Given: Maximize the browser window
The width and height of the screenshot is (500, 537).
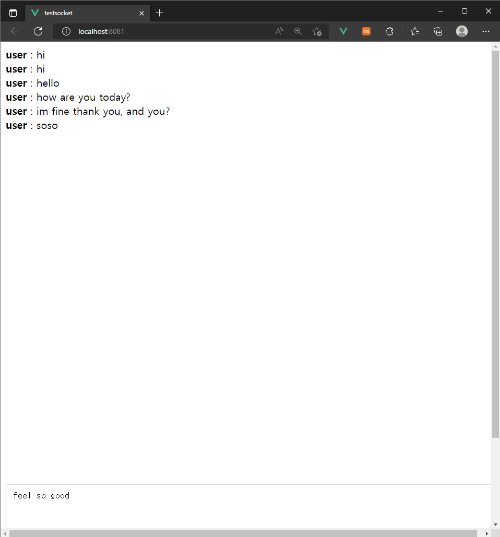Looking at the screenshot, I should pyautogui.click(x=464, y=11).
